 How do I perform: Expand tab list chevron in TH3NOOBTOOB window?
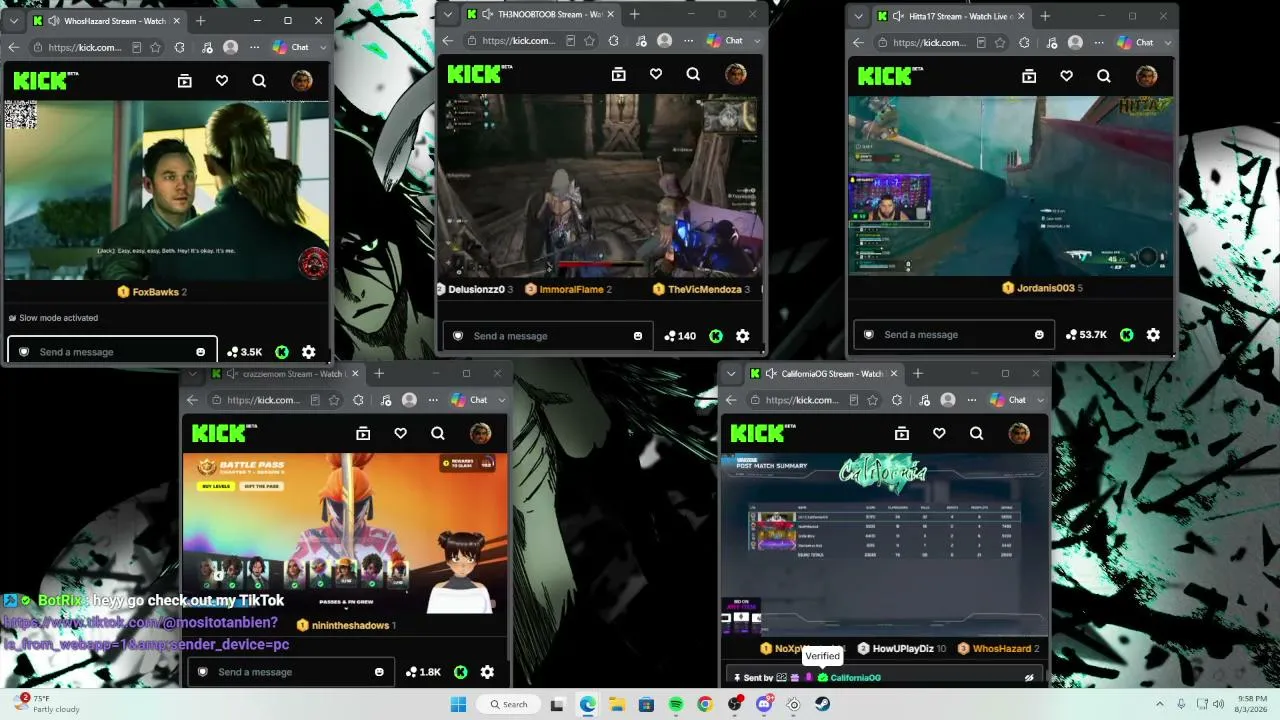click(x=450, y=14)
